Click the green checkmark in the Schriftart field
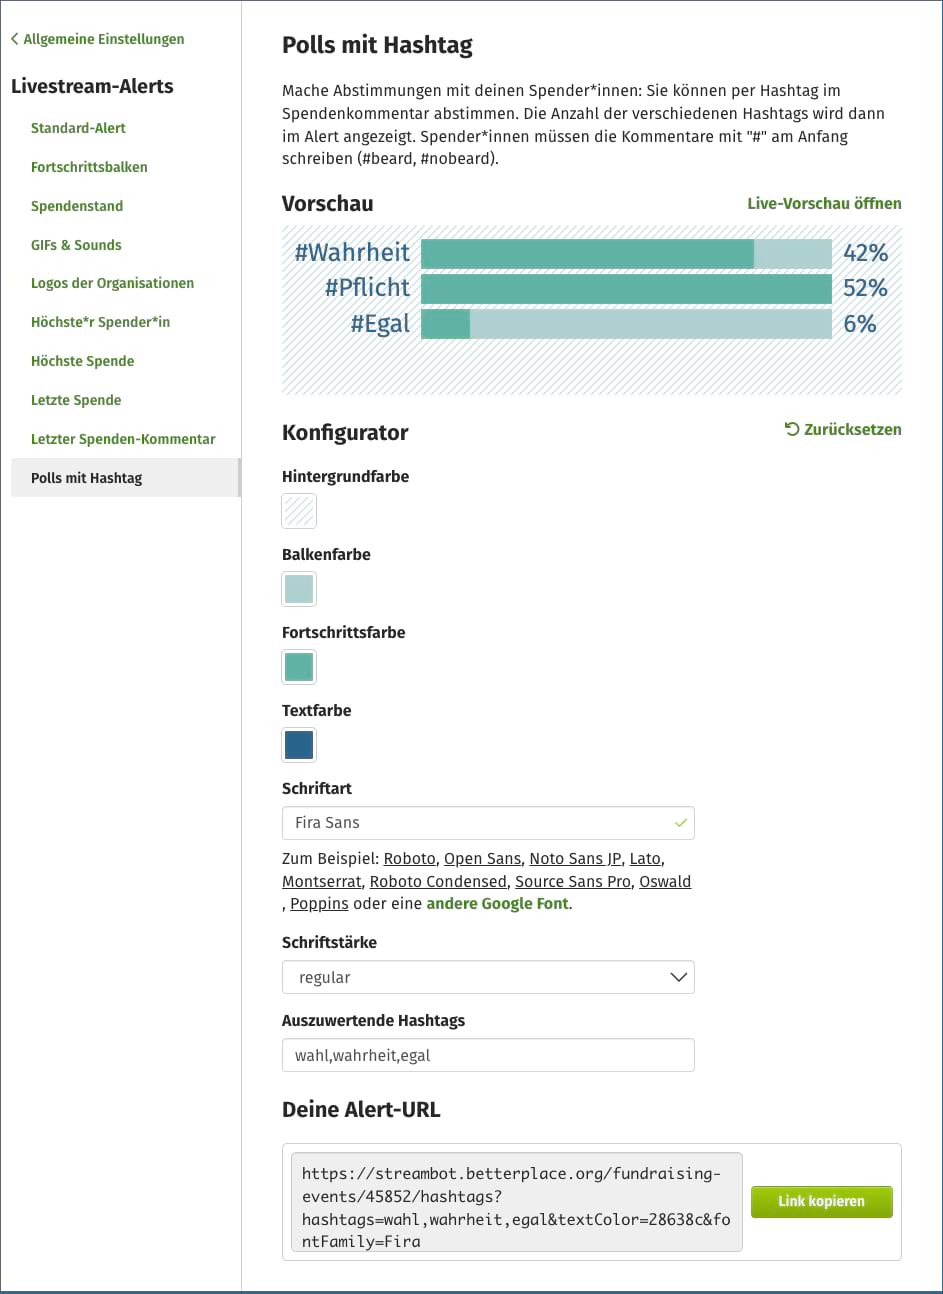The width and height of the screenshot is (943, 1294). tap(679, 822)
